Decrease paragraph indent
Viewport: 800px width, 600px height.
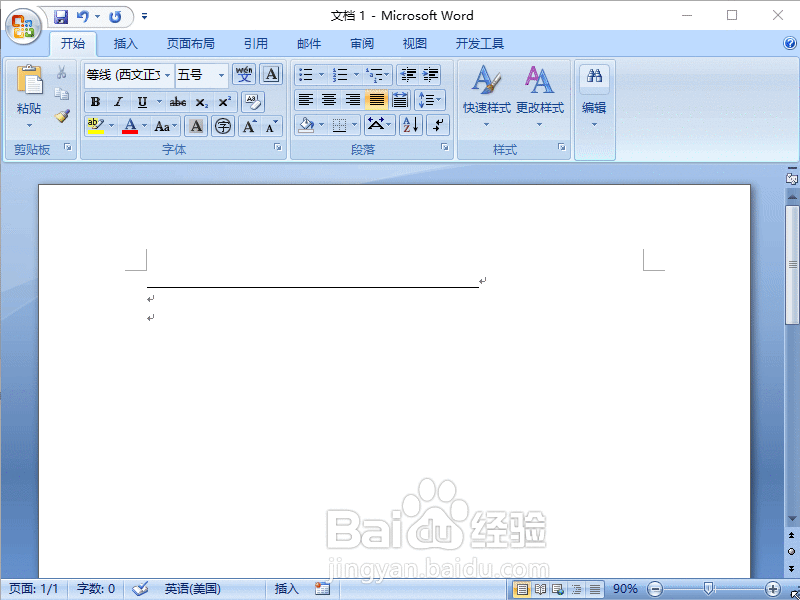pyautogui.click(x=408, y=75)
